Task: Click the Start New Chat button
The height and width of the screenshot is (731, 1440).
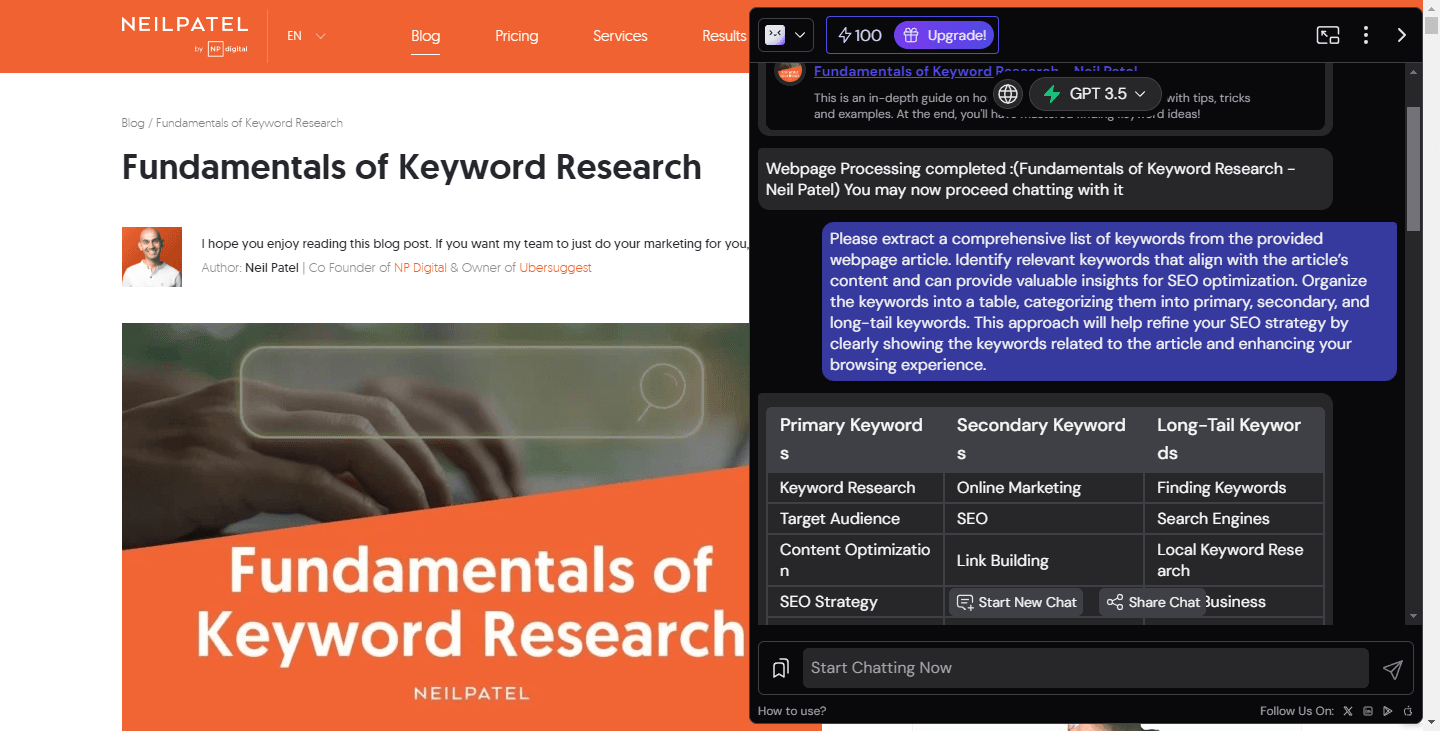Action: [1016, 602]
